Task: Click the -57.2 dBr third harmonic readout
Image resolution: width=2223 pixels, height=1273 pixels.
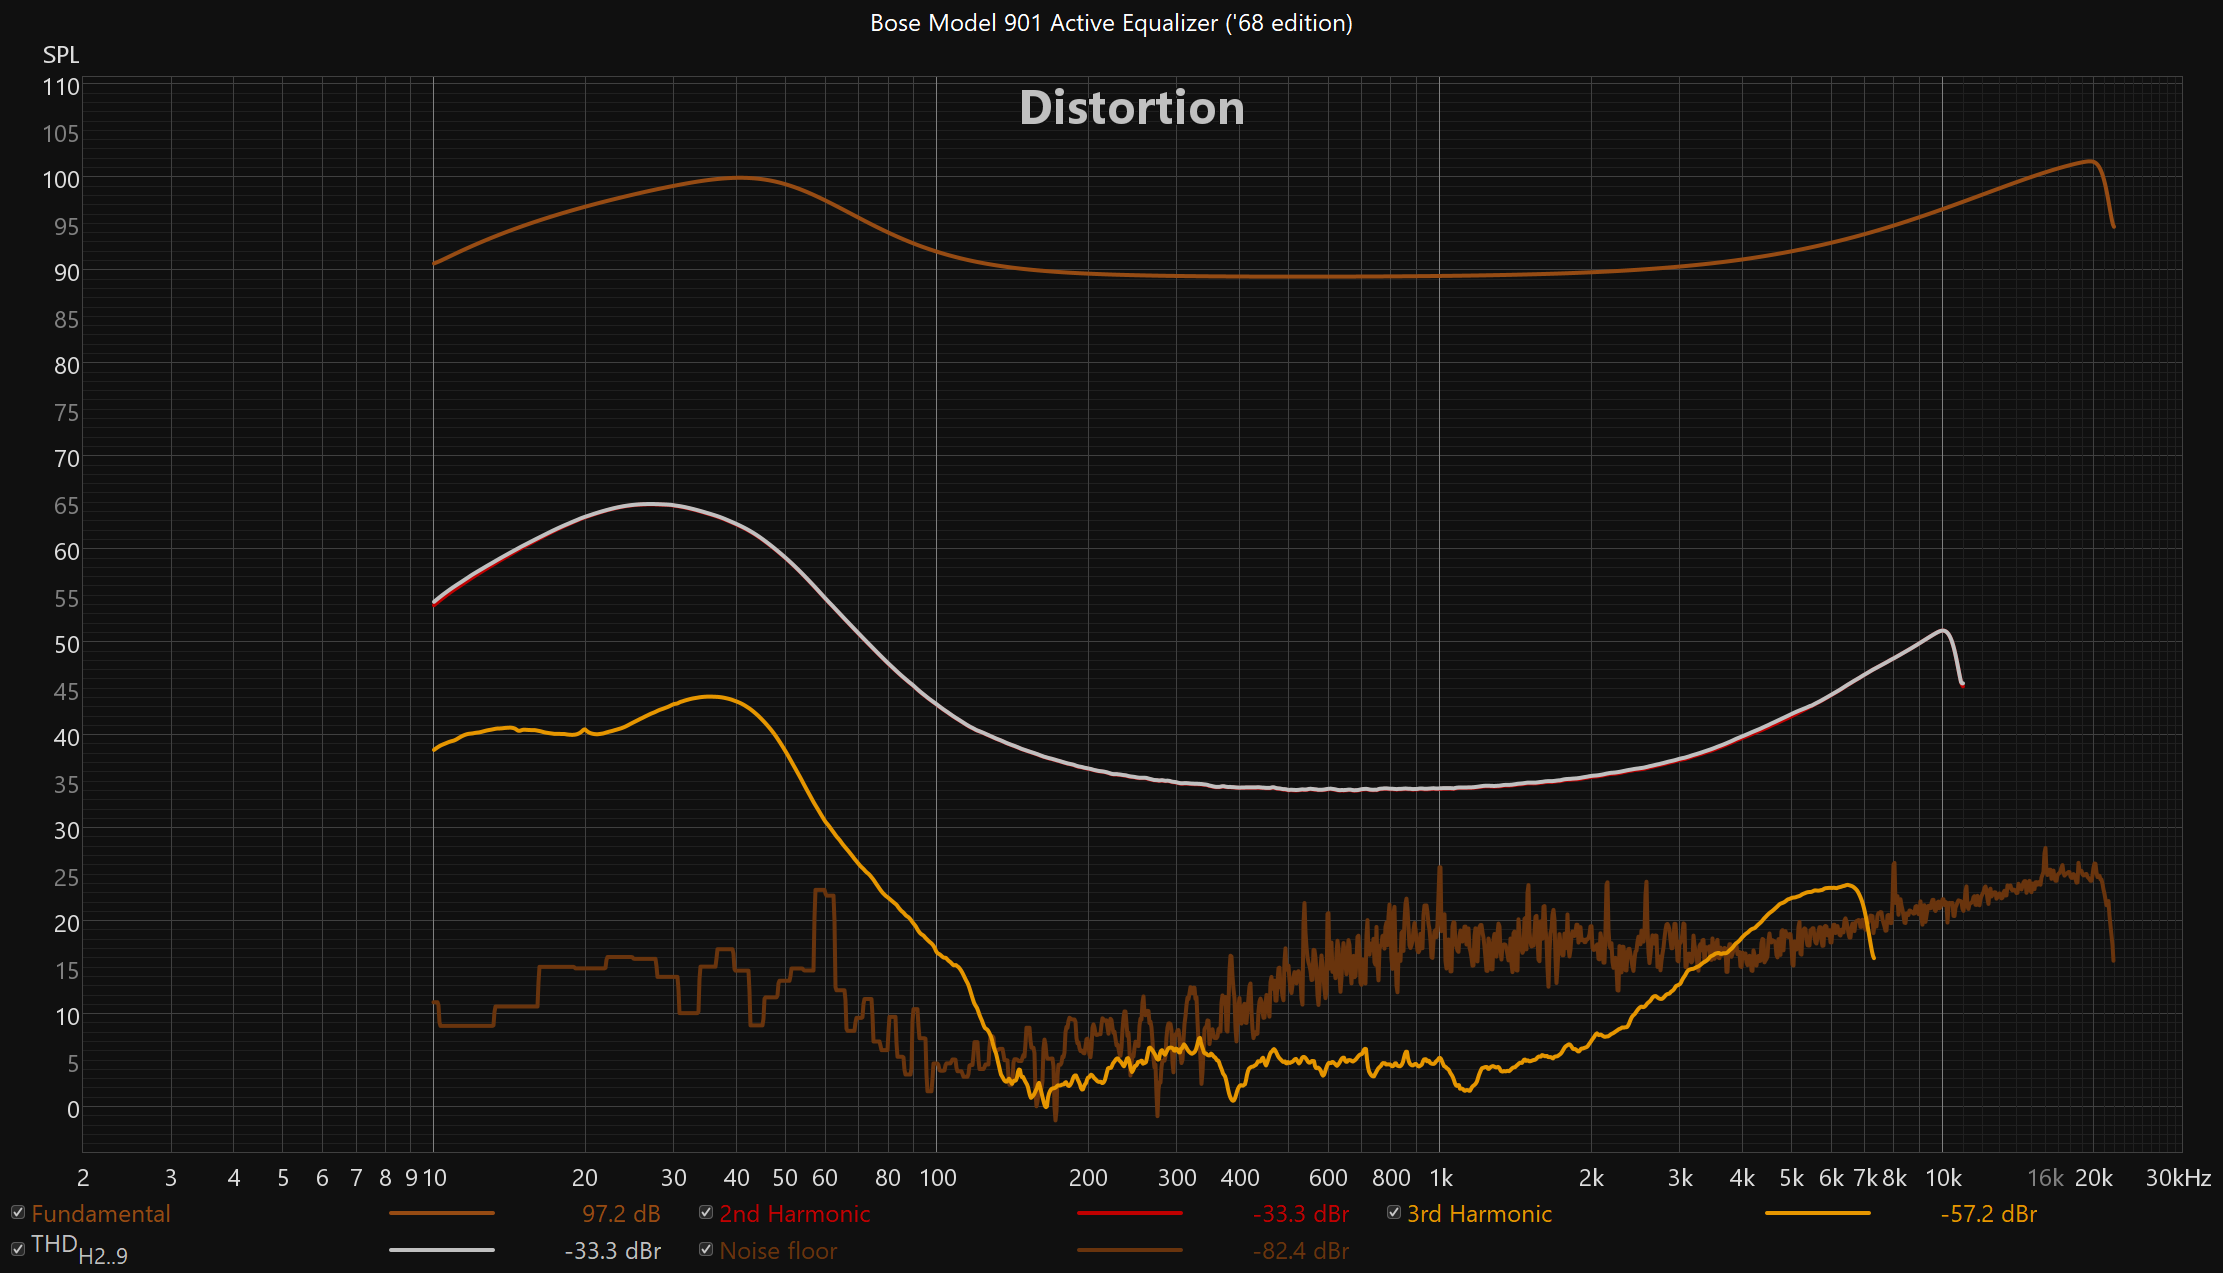Action: [x=1989, y=1213]
